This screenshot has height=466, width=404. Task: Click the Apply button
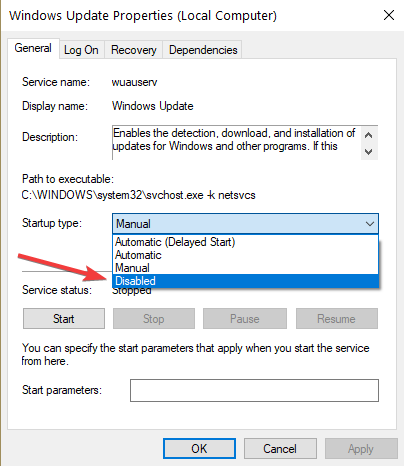[361, 449]
